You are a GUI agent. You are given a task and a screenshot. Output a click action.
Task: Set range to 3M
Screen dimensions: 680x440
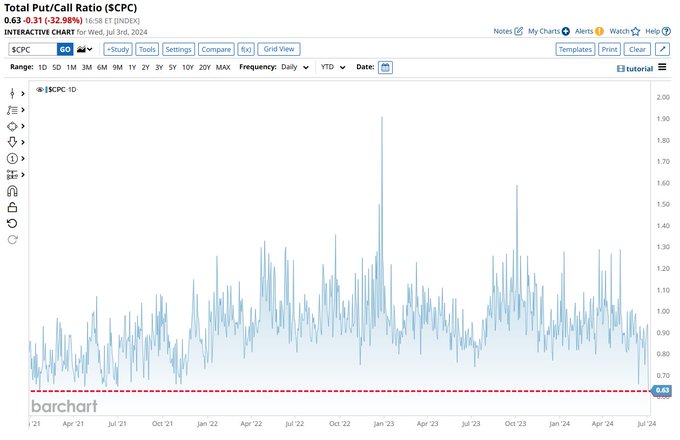pos(87,68)
